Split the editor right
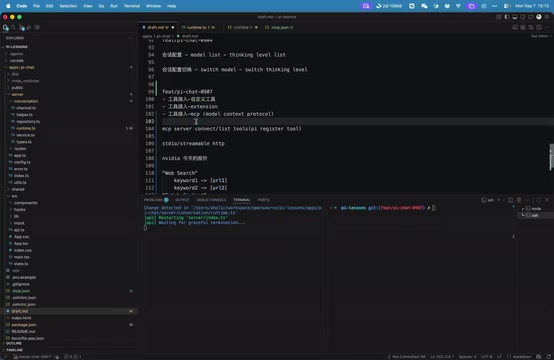554x360 pixels. (539, 27)
